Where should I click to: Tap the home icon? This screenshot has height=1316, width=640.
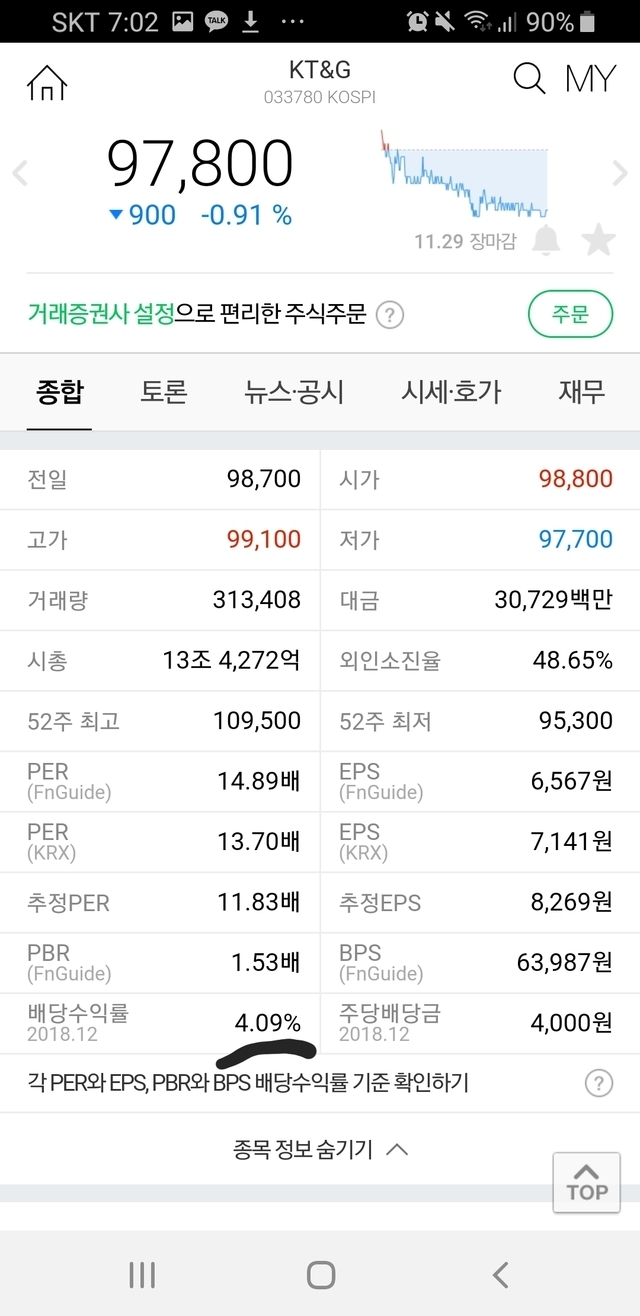tap(46, 82)
